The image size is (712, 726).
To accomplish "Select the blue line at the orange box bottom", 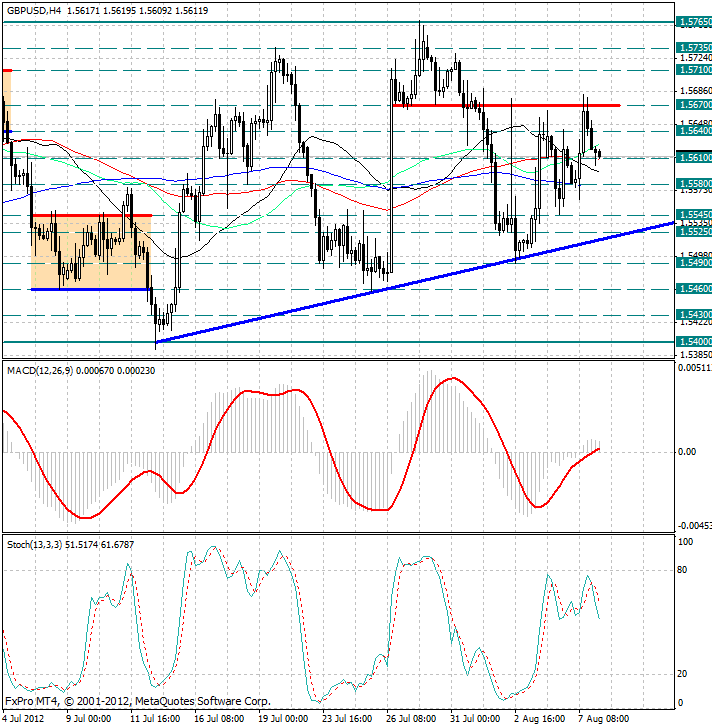I will 90,289.
